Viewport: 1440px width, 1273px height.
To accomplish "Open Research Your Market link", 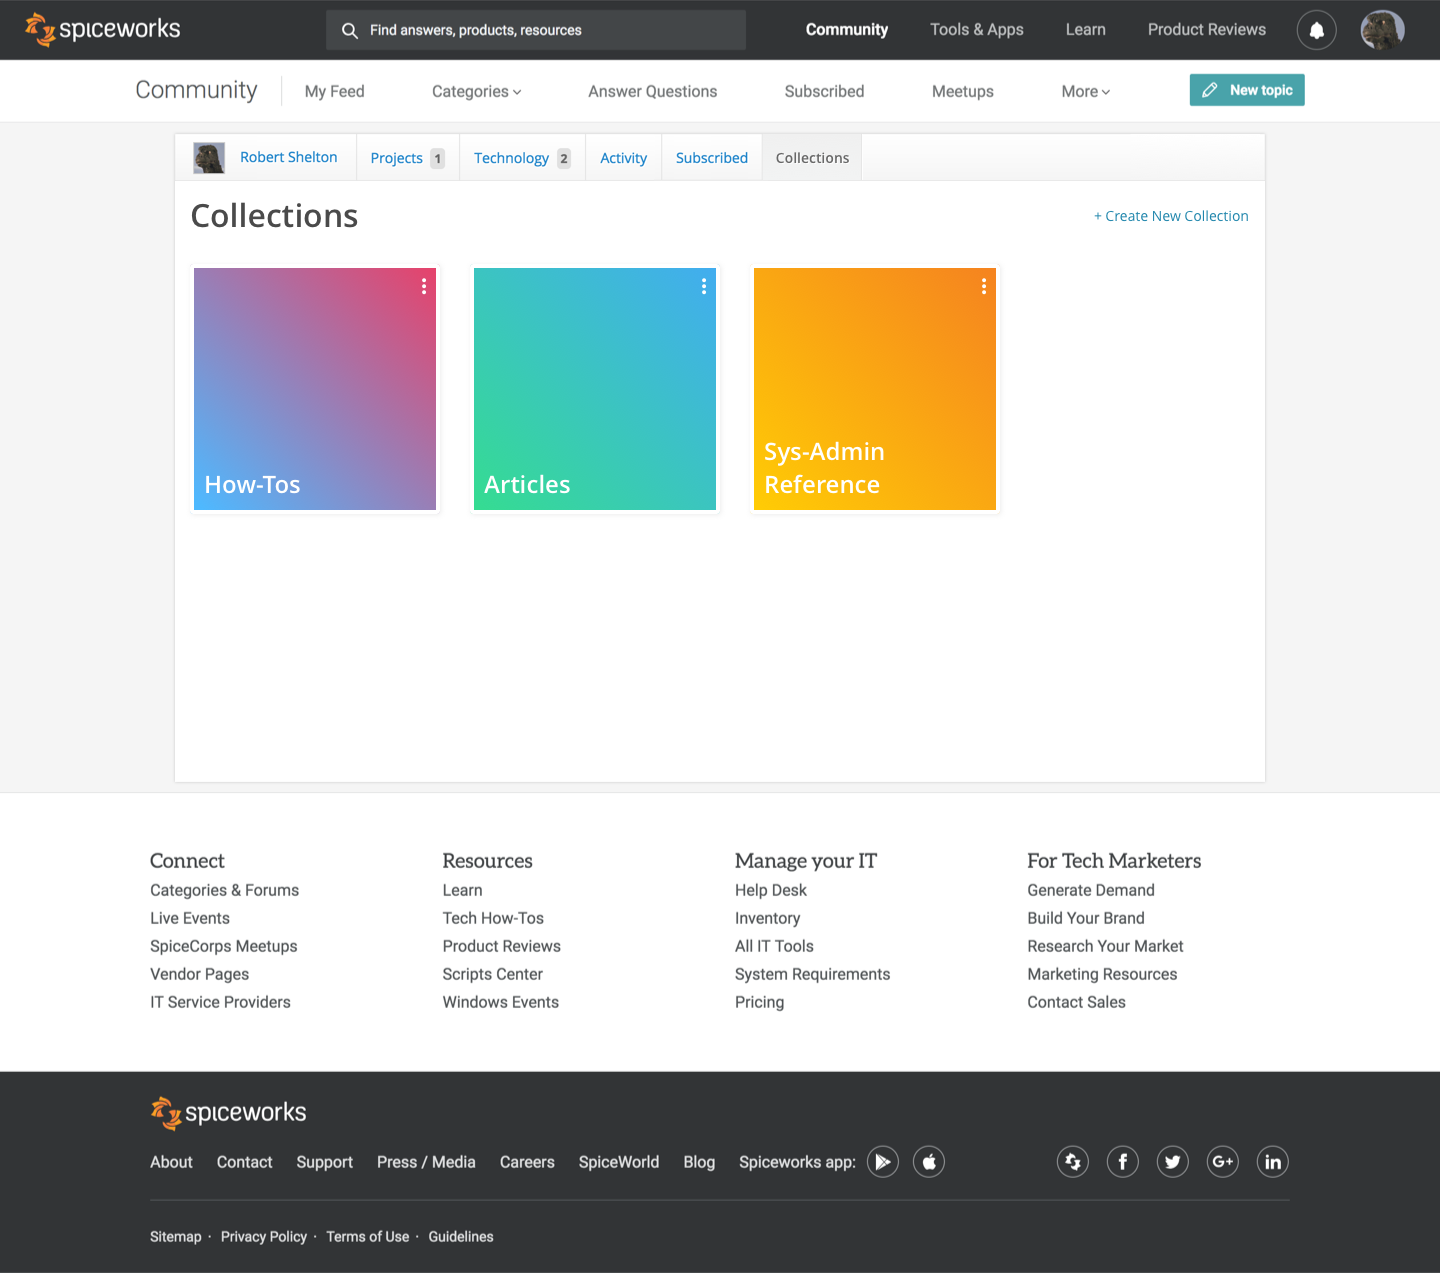I will [x=1106, y=946].
